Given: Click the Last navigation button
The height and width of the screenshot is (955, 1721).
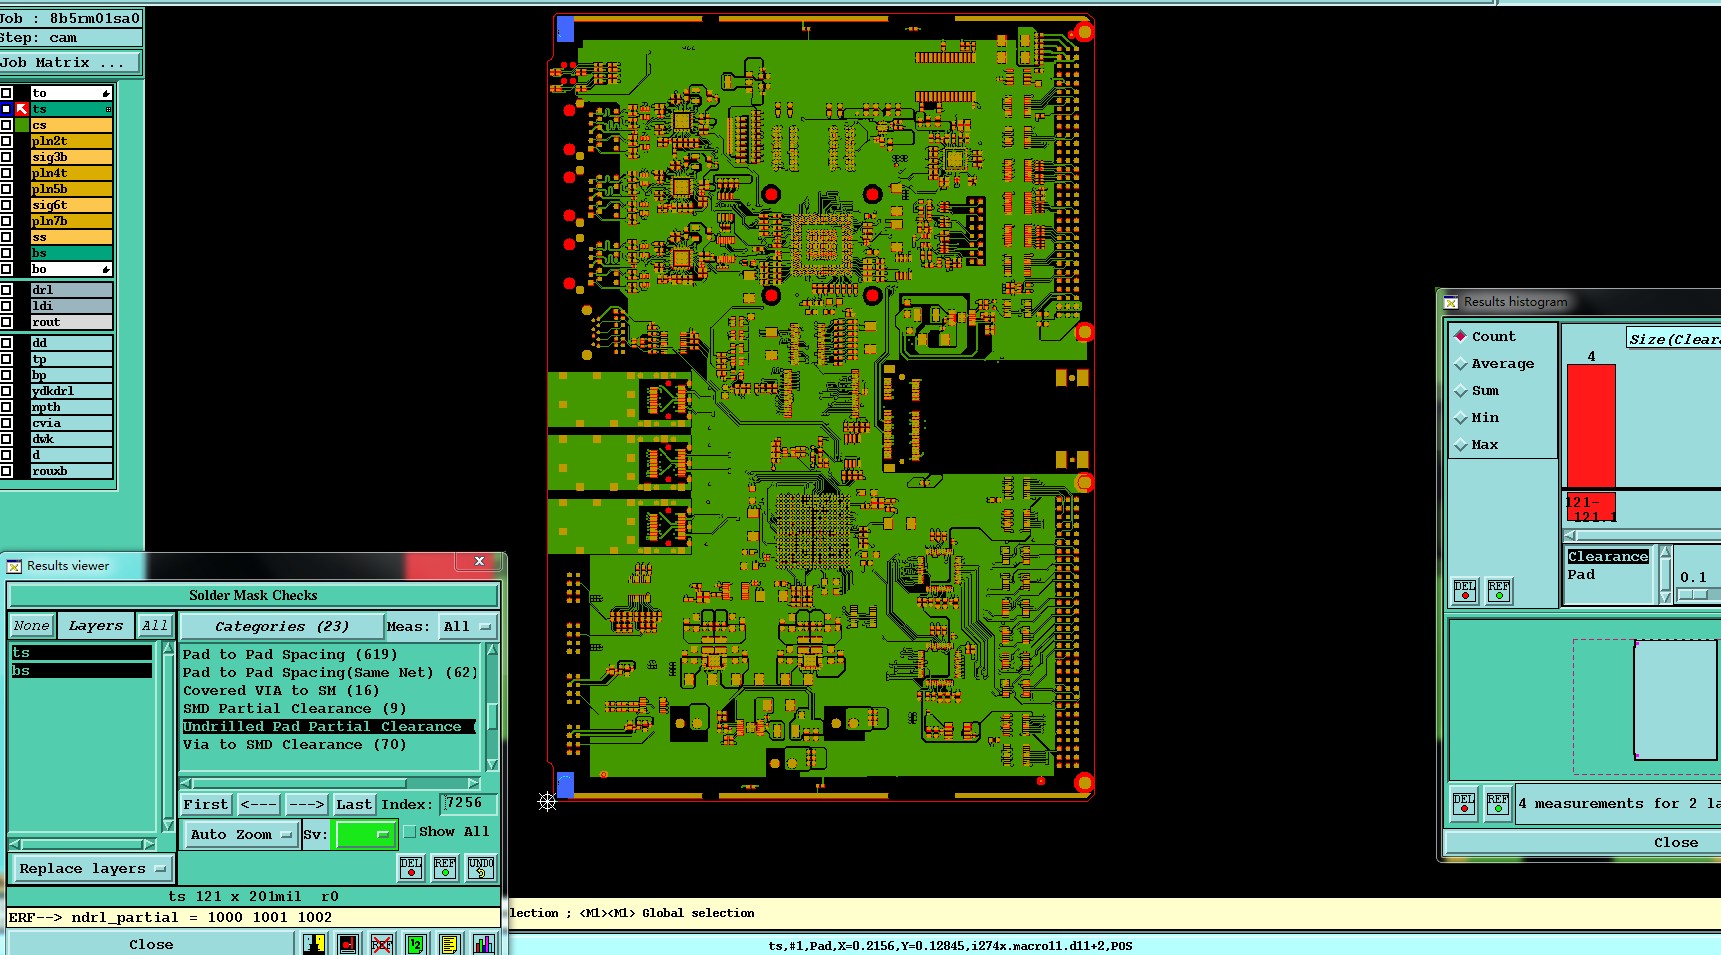Looking at the screenshot, I should (354, 804).
